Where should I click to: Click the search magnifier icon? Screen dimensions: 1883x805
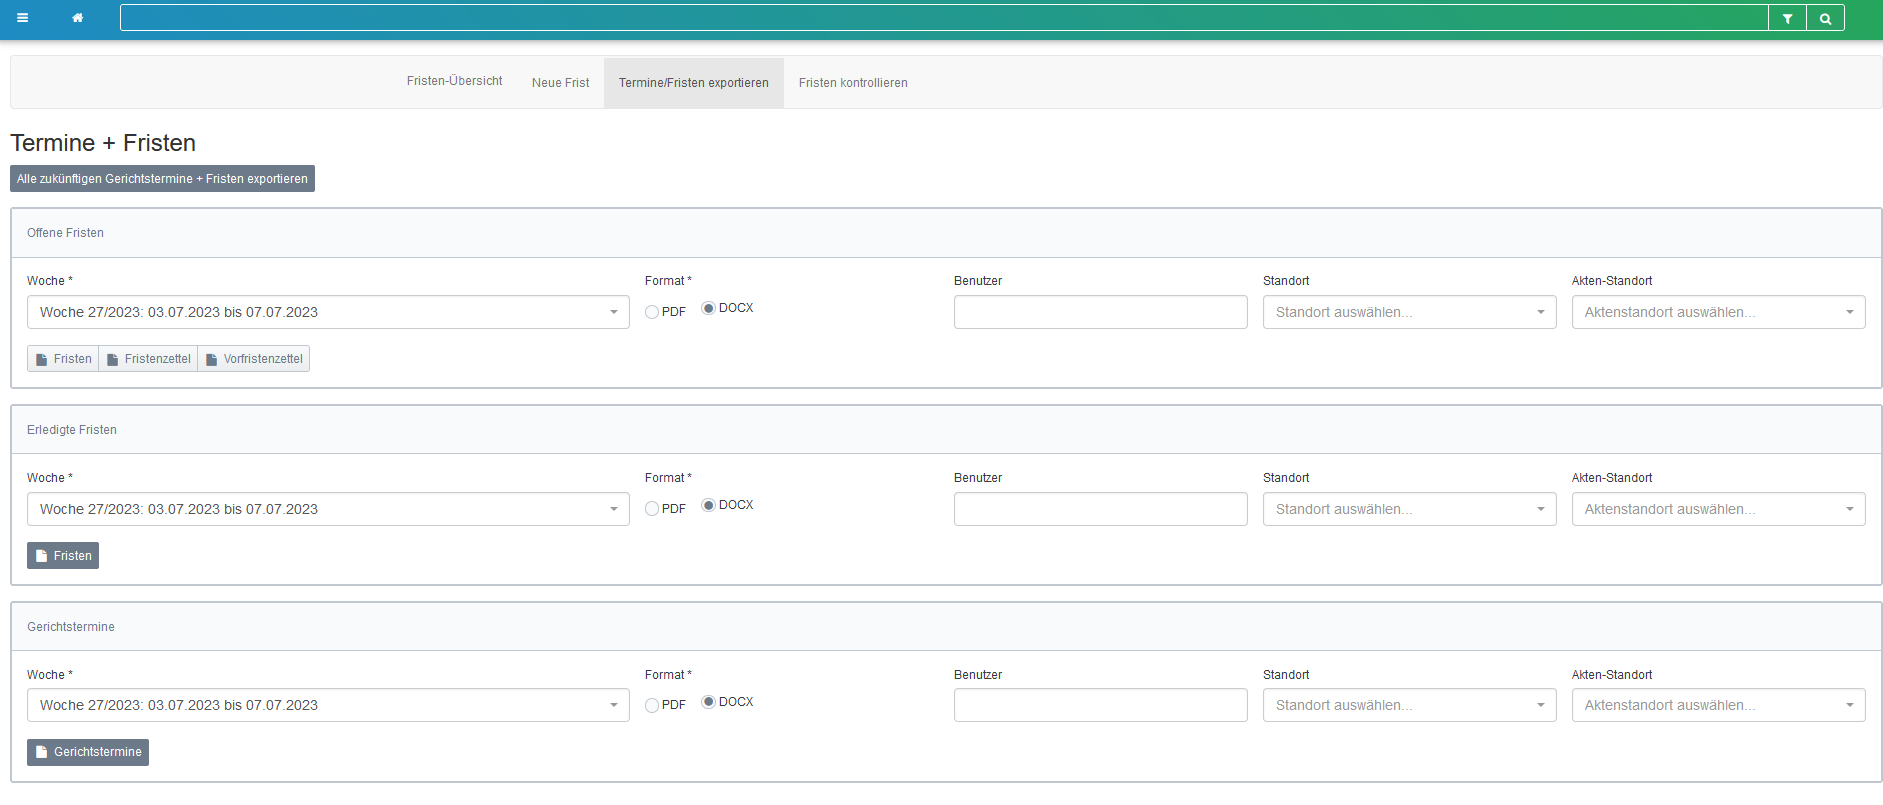tap(1825, 18)
